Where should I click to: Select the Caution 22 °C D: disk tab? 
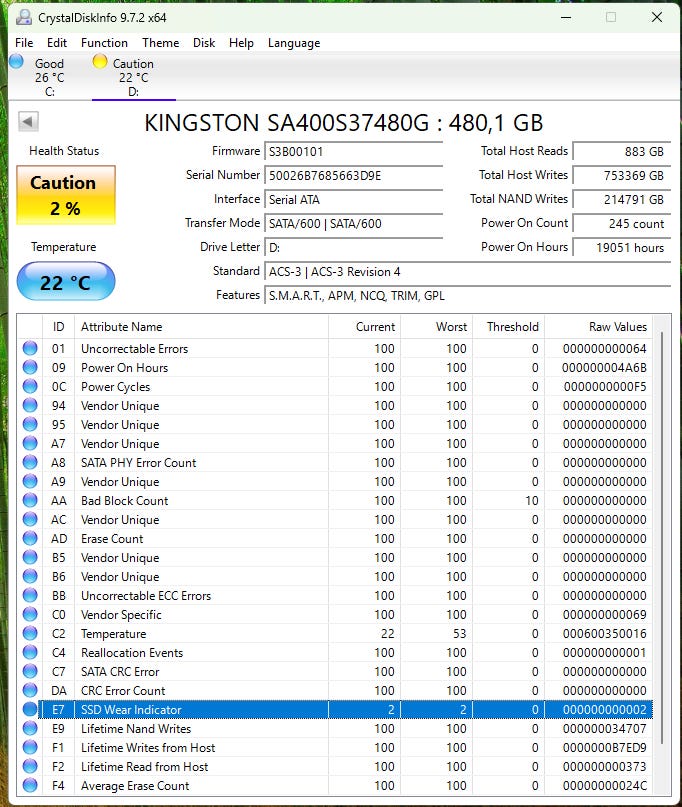coord(133,77)
